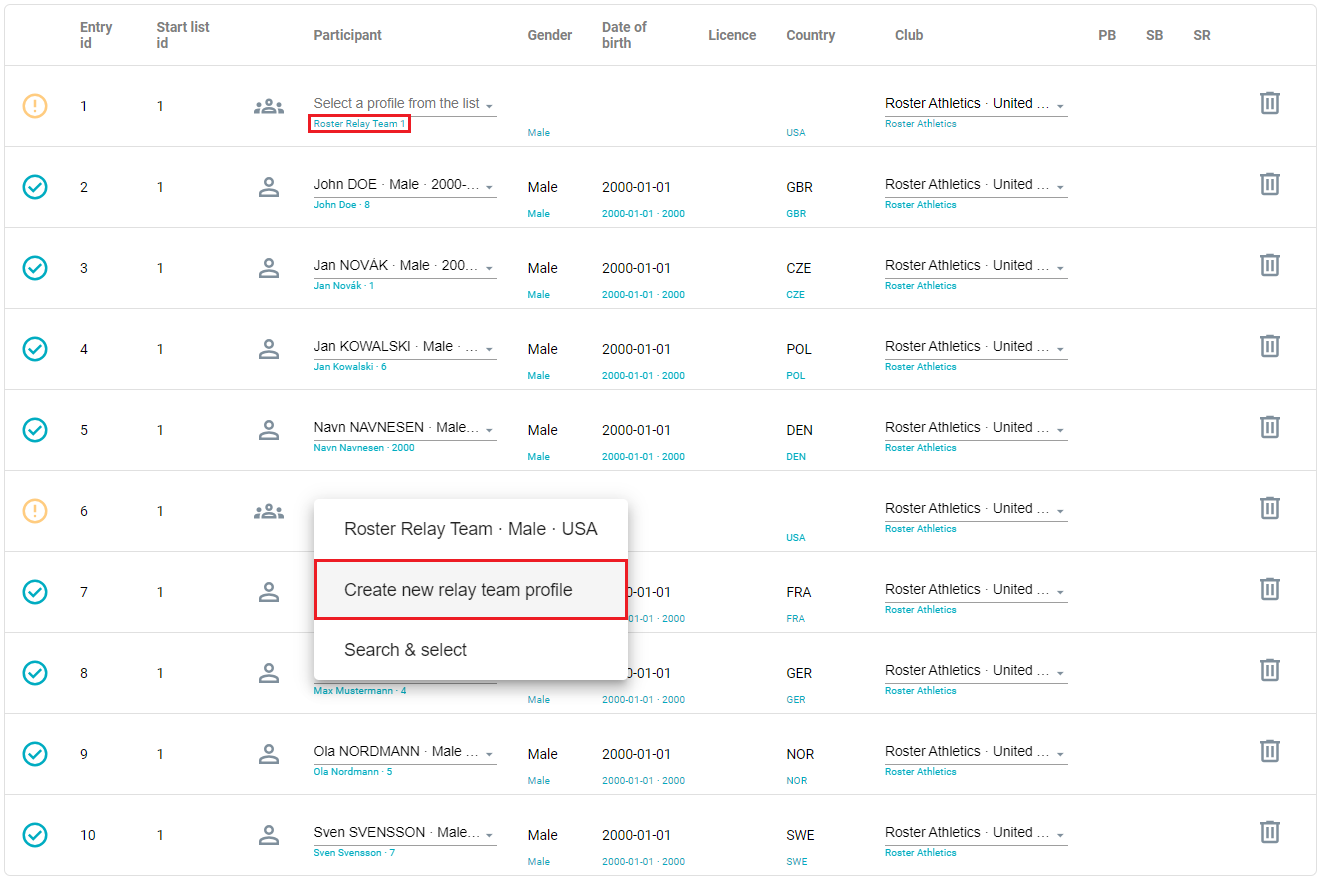This screenshot has width=1322, height=881.
Task: Click person icon in Jan KOWALSKI row
Action: (269, 349)
